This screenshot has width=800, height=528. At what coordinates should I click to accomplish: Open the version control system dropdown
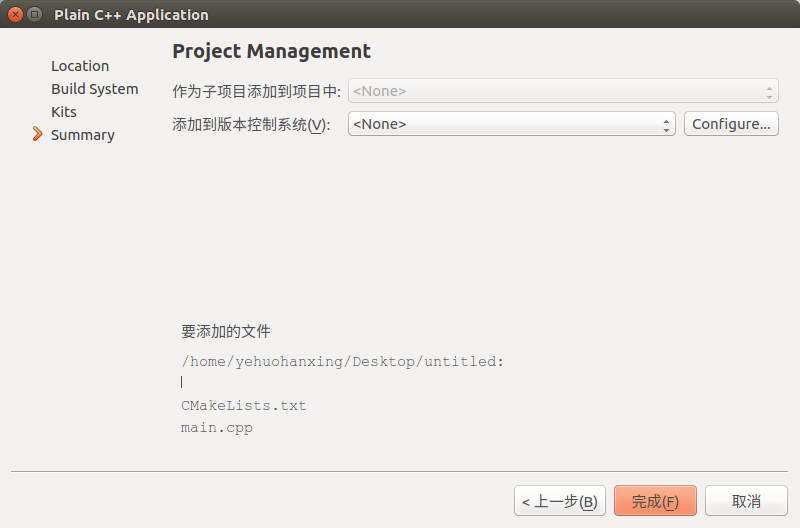512,124
